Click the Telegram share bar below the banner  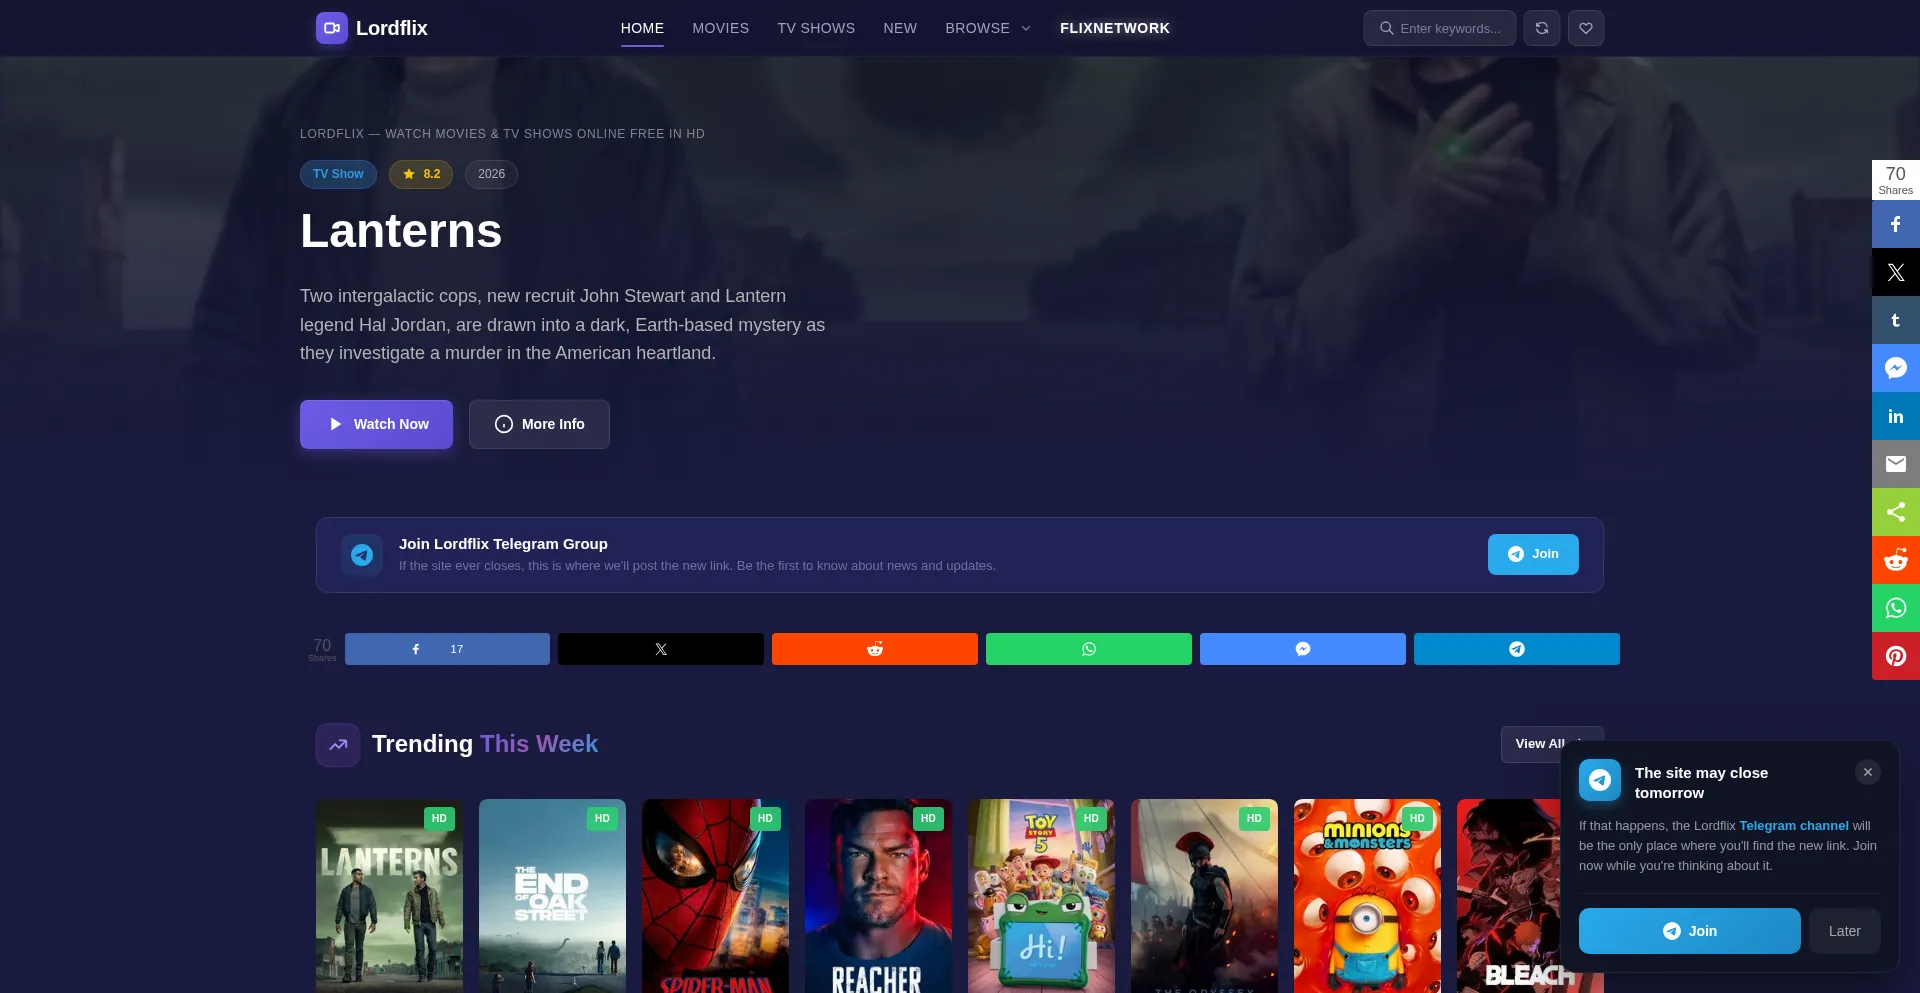(x=1517, y=649)
